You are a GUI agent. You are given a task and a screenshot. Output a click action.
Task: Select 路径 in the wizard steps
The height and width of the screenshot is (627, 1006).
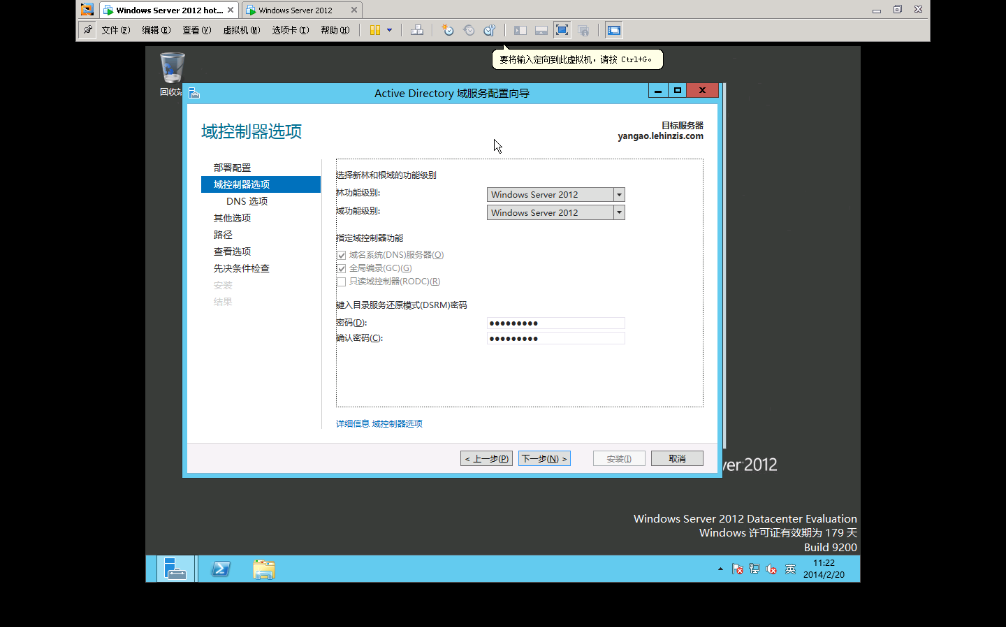(223, 234)
